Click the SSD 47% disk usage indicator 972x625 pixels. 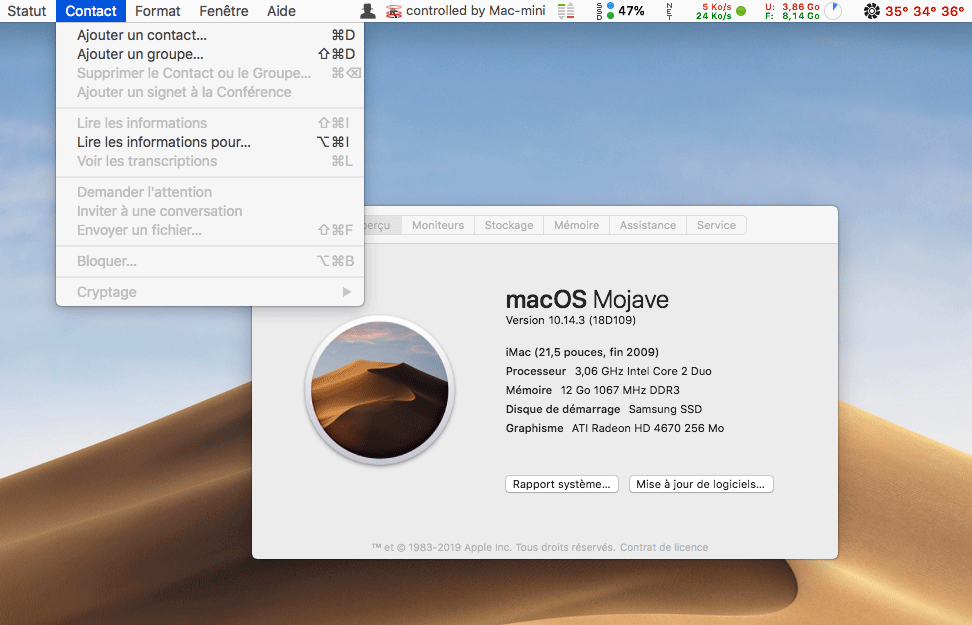click(620, 11)
